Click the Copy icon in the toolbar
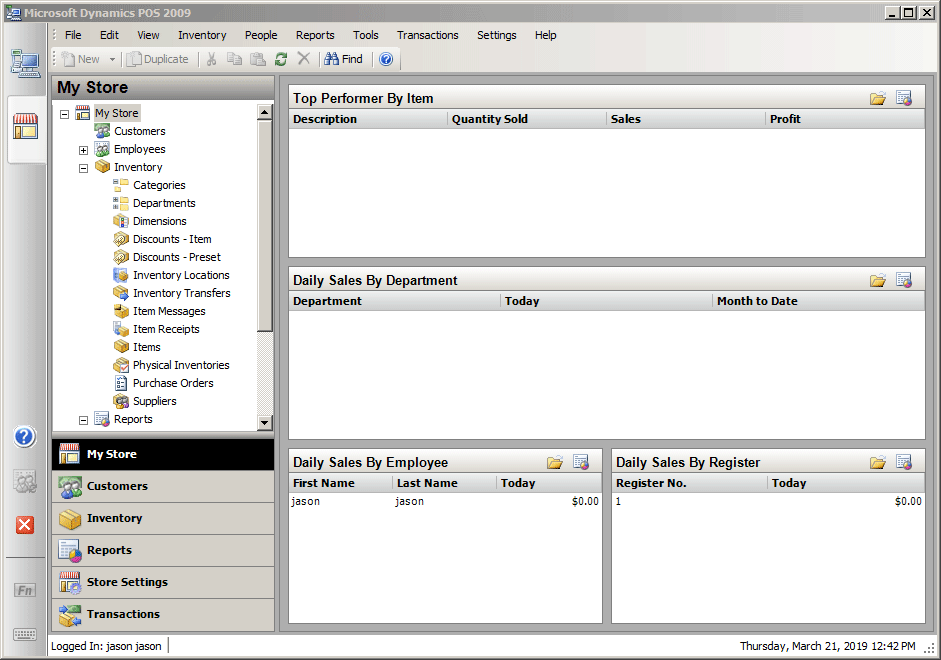This screenshot has width=941, height=660. [x=234, y=59]
